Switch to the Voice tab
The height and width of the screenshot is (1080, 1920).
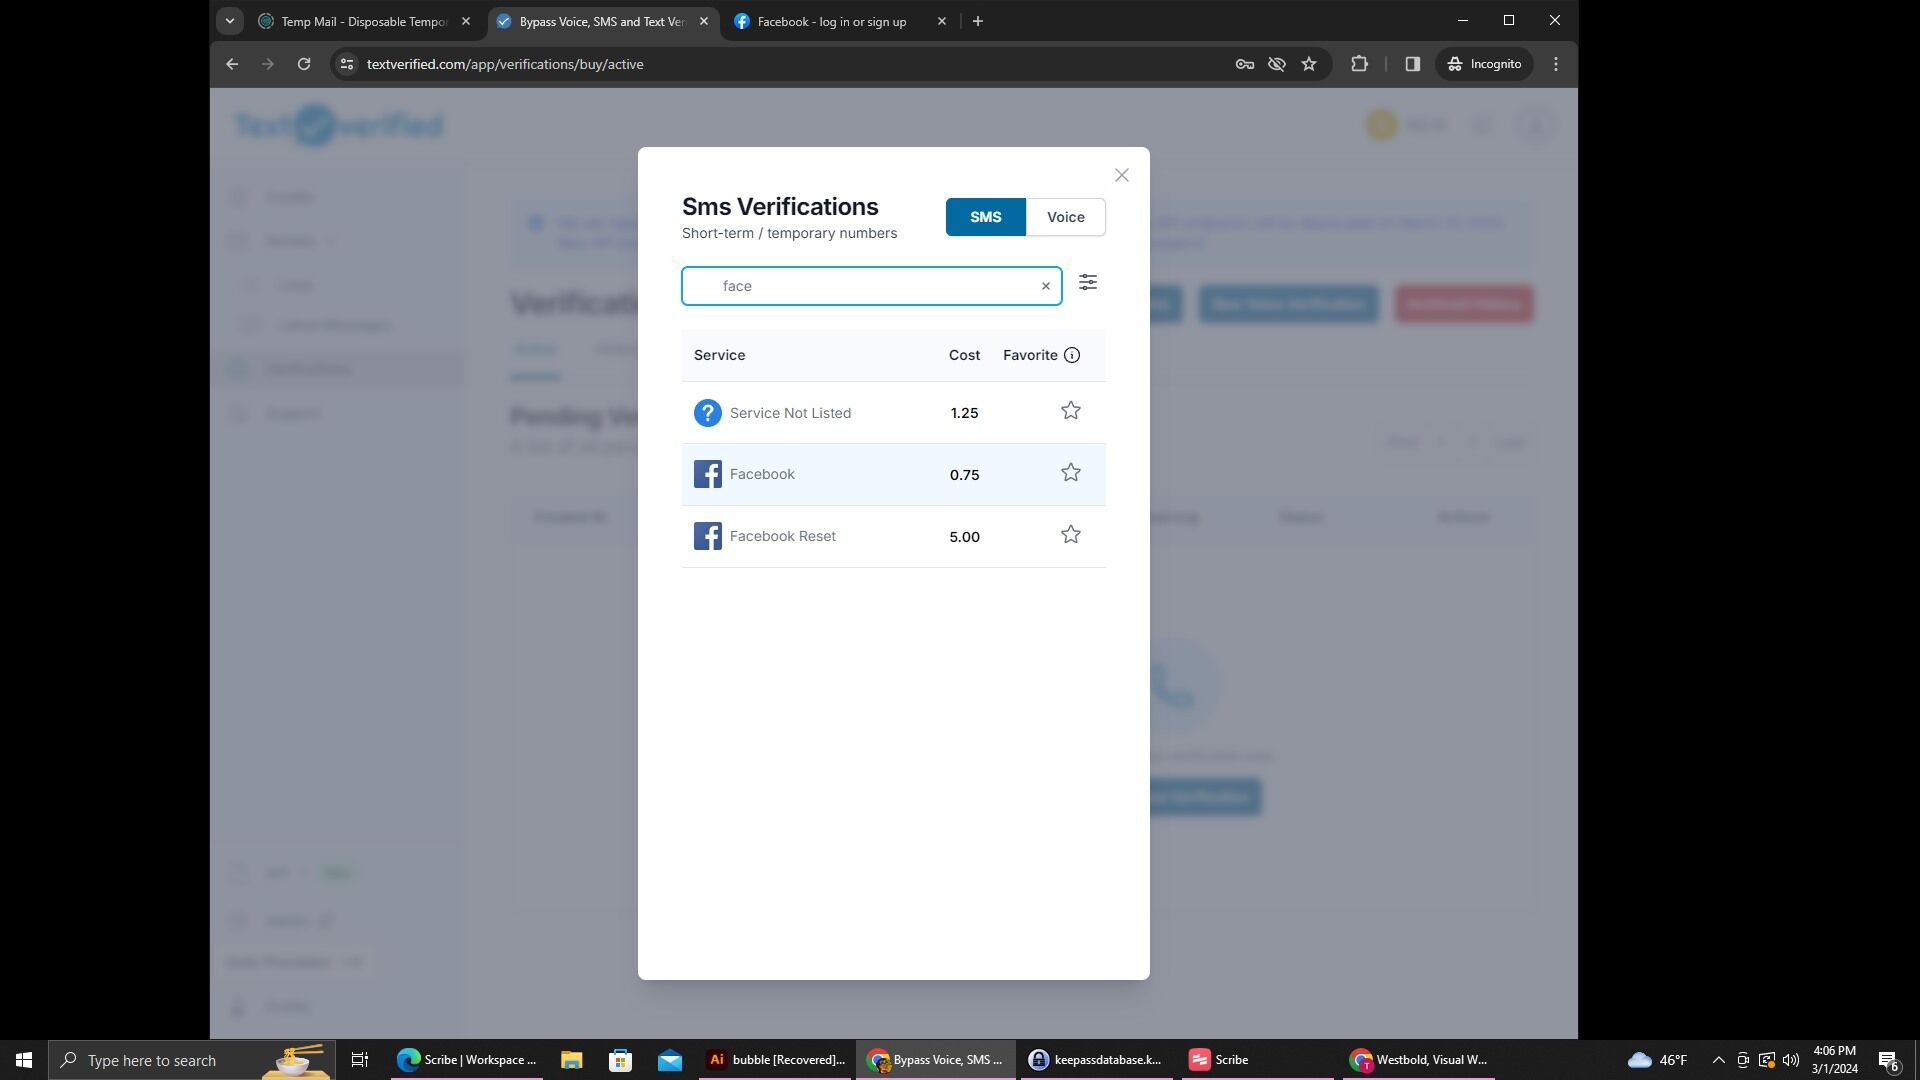point(1065,216)
